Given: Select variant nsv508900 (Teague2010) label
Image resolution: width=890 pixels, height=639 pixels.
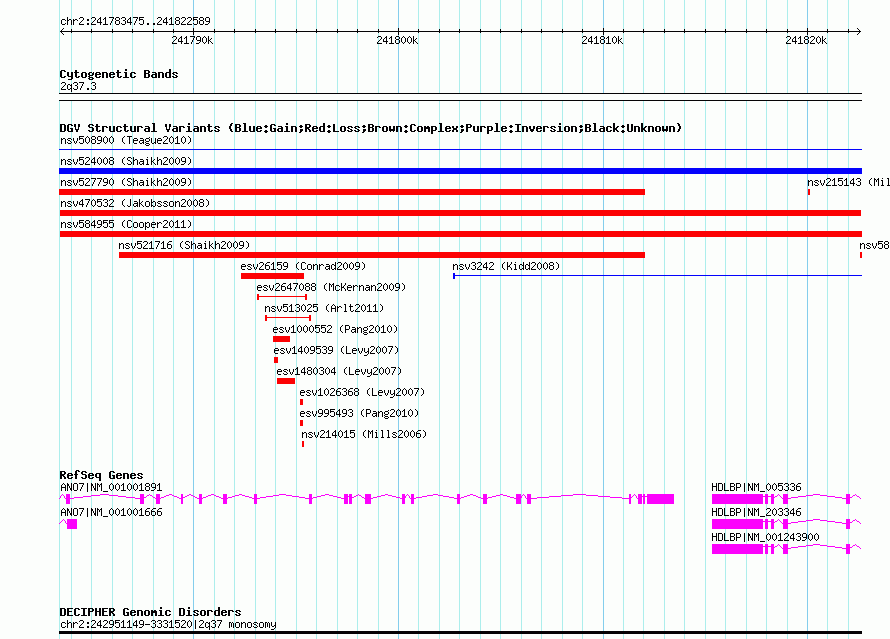Looking at the screenshot, I should tap(126, 140).
